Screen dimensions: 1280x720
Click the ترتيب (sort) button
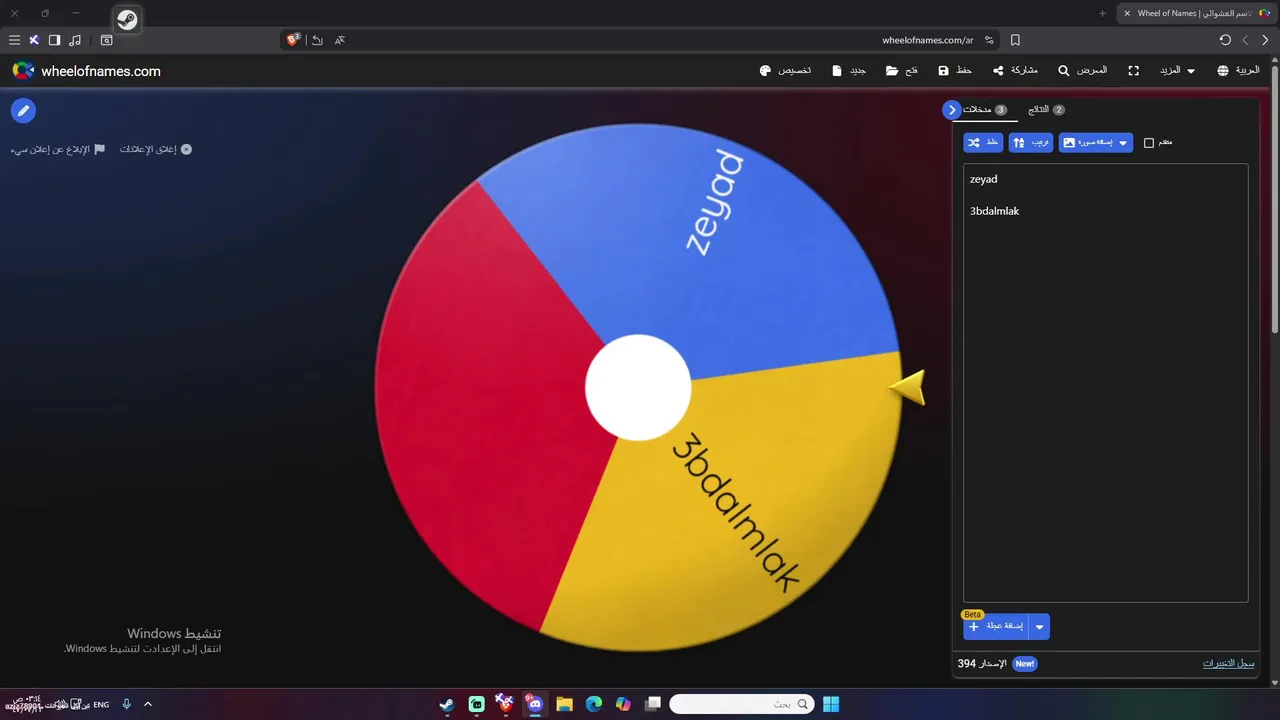1031,143
